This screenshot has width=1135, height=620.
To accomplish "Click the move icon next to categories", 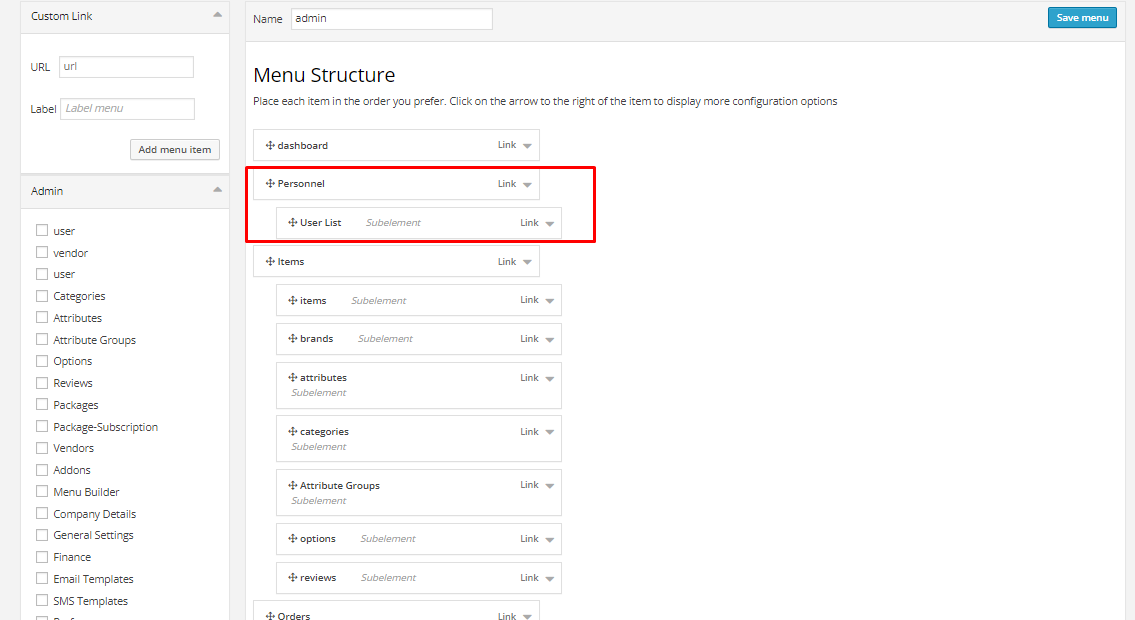I will pos(292,432).
